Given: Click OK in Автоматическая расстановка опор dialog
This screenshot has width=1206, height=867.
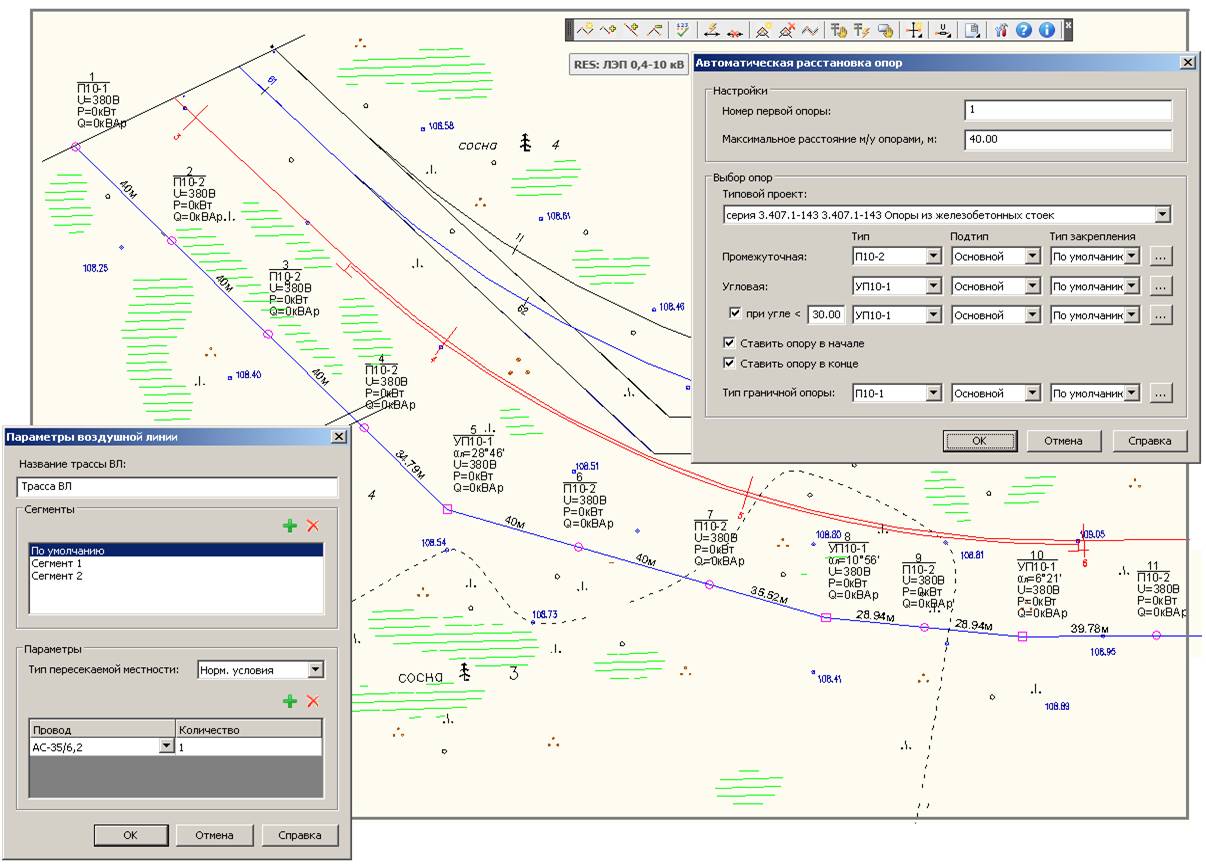Looking at the screenshot, I should (x=979, y=440).
